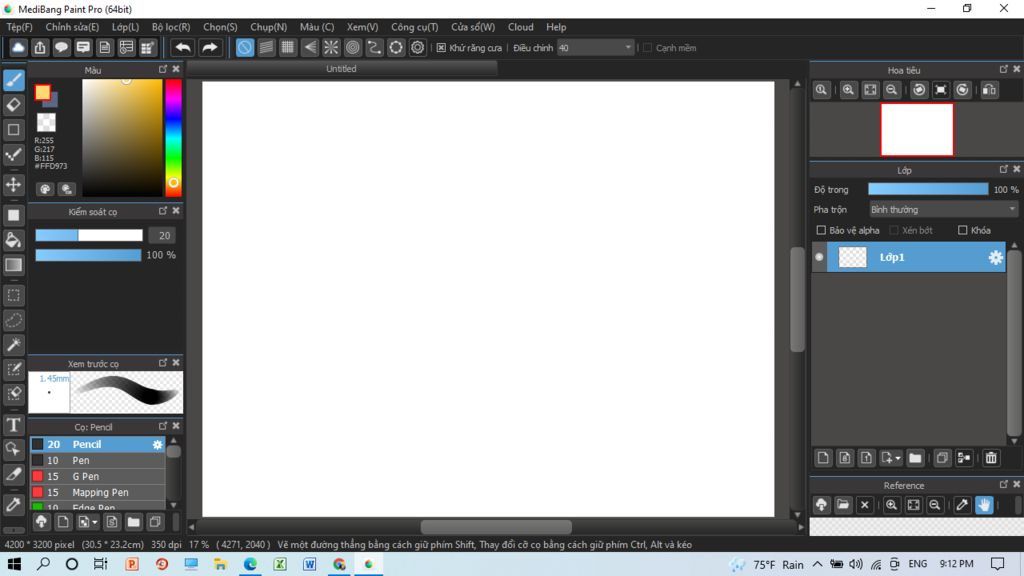Select the Magic Wand tool
The image size is (1024, 576).
click(x=14, y=345)
